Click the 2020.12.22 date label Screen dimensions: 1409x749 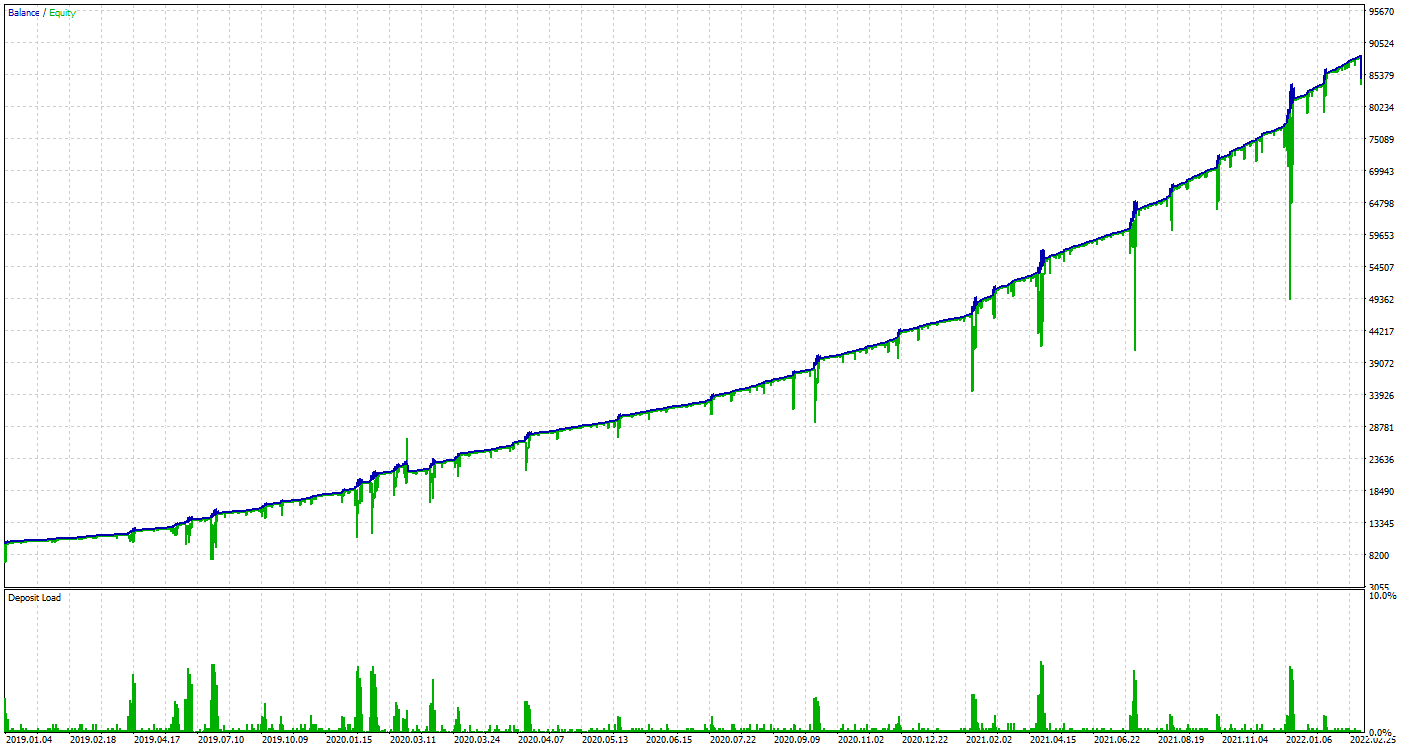(x=926, y=741)
